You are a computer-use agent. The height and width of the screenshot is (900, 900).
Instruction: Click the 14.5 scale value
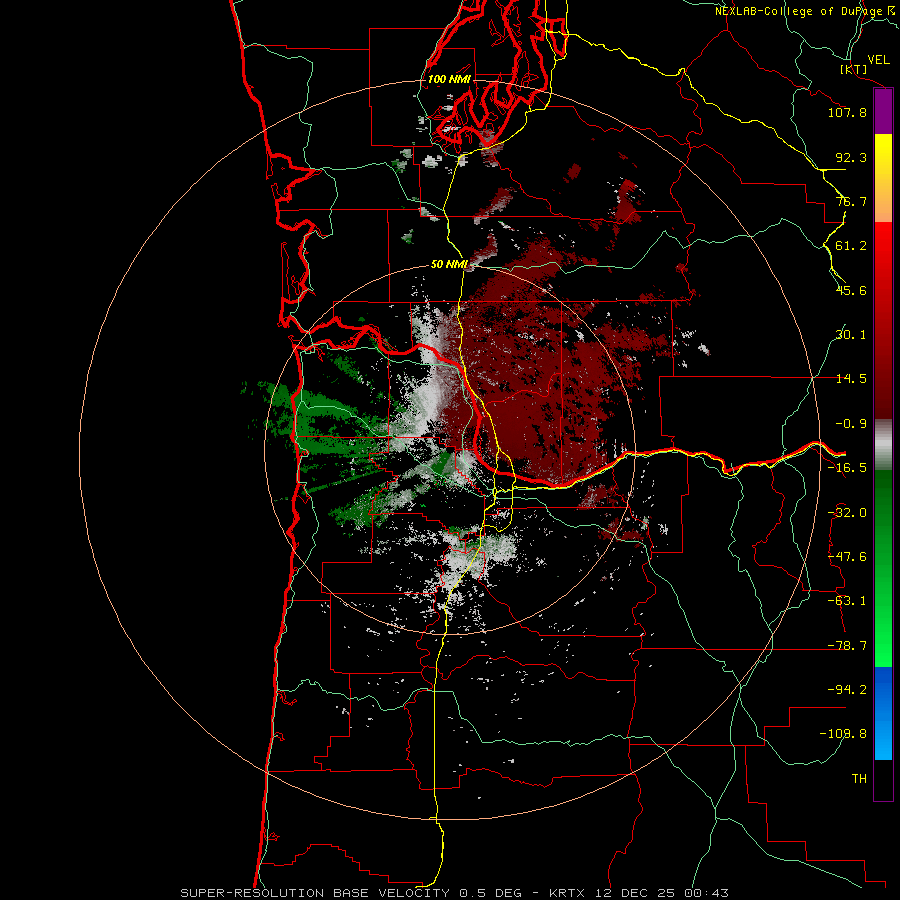pos(851,379)
